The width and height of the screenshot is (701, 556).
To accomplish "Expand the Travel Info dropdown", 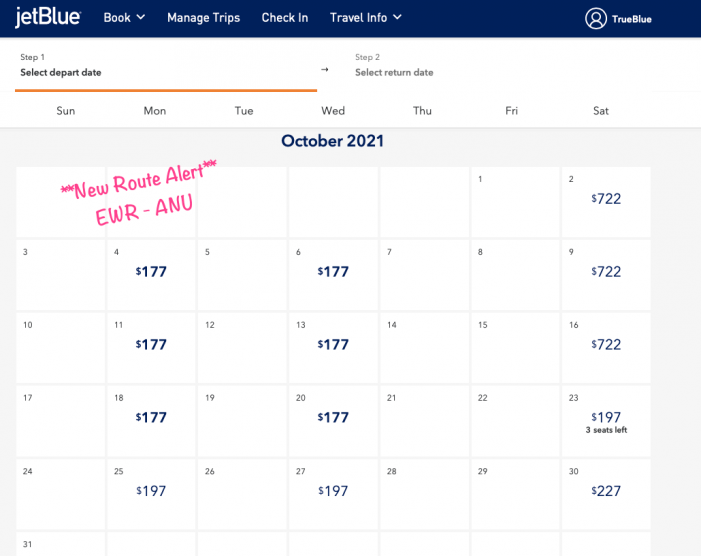I will coord(366,18).
